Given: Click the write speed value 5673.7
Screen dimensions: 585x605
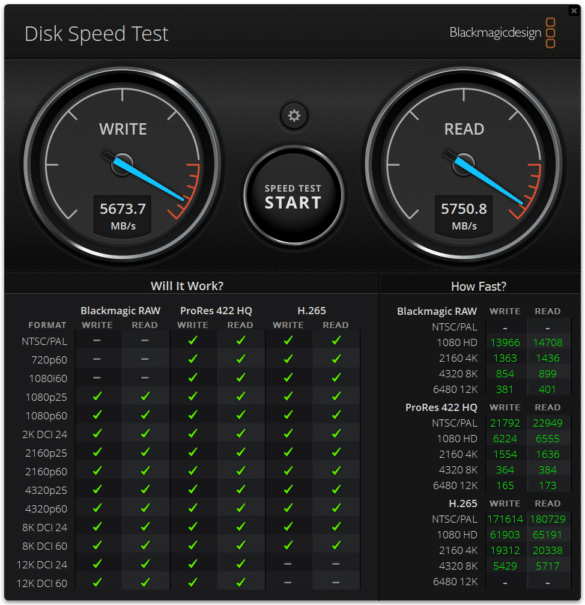Looking at the screenshot, I should pos(123,209).
